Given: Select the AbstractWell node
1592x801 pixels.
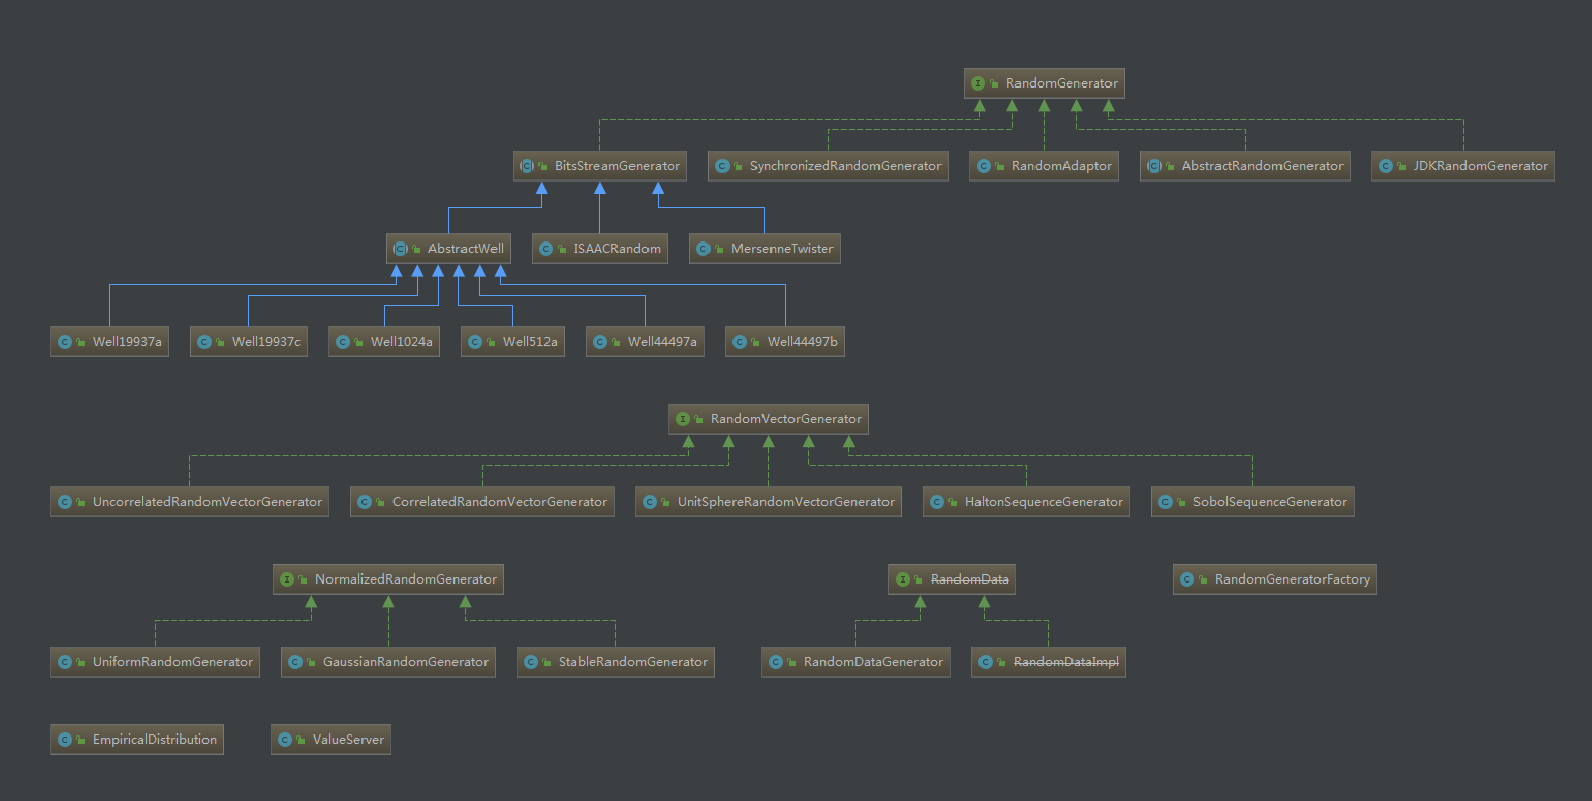Looking at the screenshot, I should 448,249.
